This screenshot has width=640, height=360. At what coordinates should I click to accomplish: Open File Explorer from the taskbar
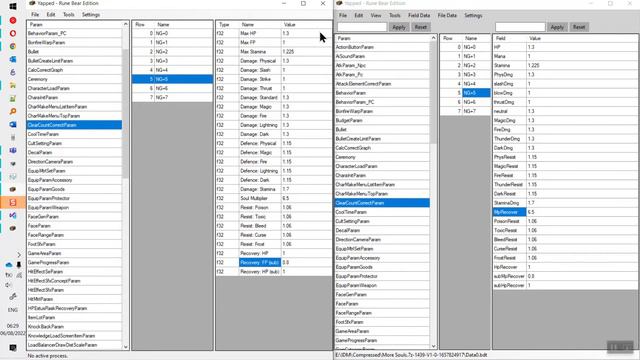coord(13,85)
